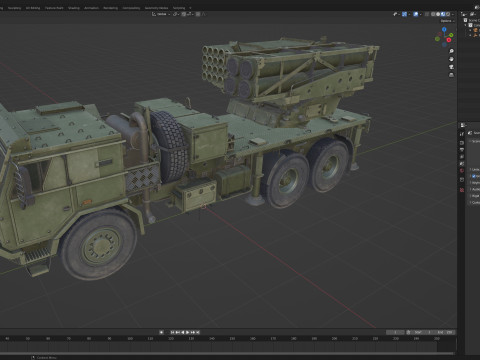Viewport: 480px width, 360px height.
Task: Open the pivot point dropdown
Action: pyautogui.click(x=176, y=14)
